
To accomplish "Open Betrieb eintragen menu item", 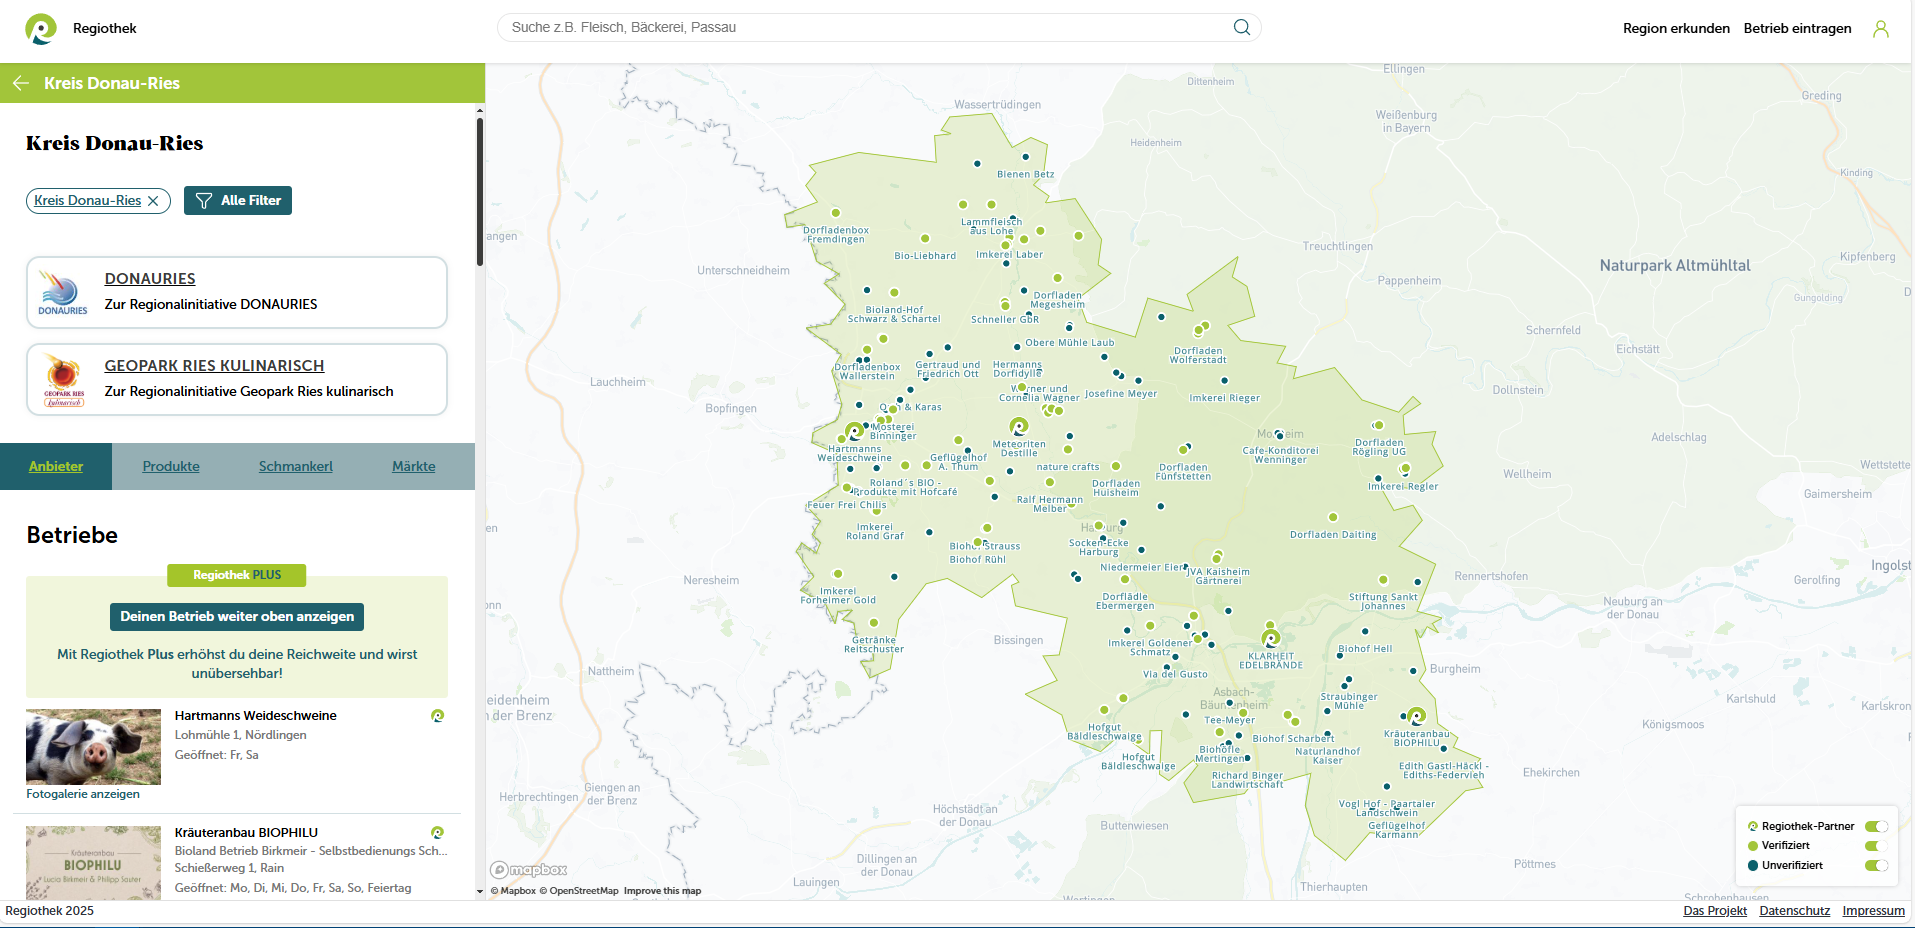I will [1798, 29].
